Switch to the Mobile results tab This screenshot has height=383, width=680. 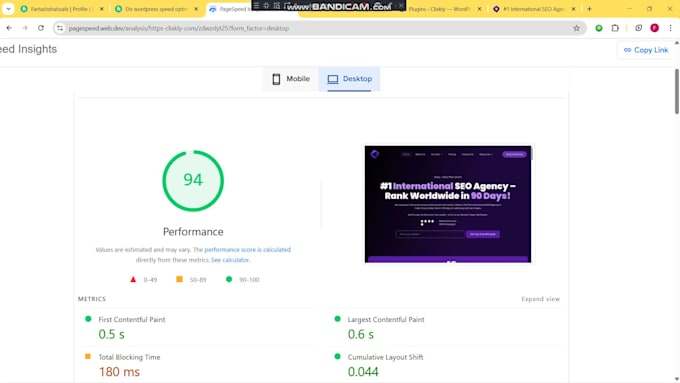coord(291,79)
